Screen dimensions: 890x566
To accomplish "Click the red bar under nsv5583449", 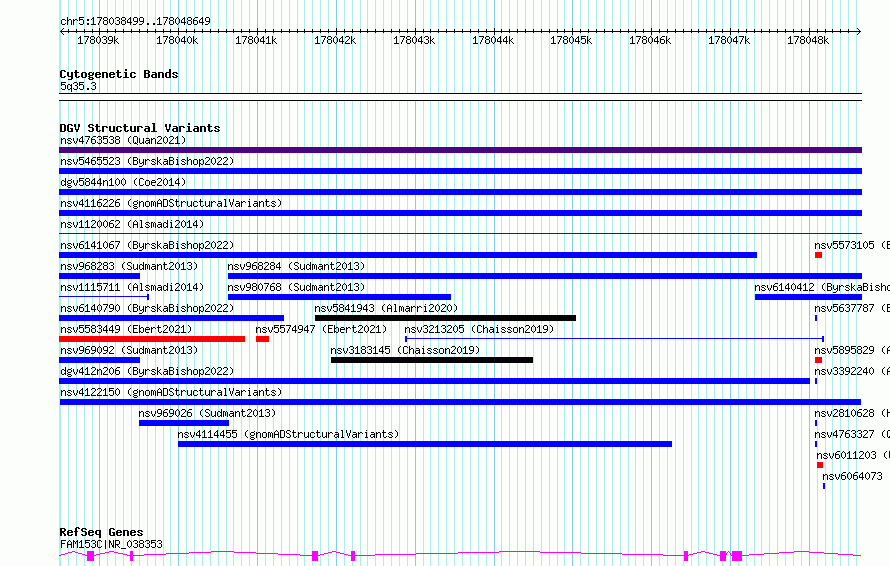I will (152, 339).
